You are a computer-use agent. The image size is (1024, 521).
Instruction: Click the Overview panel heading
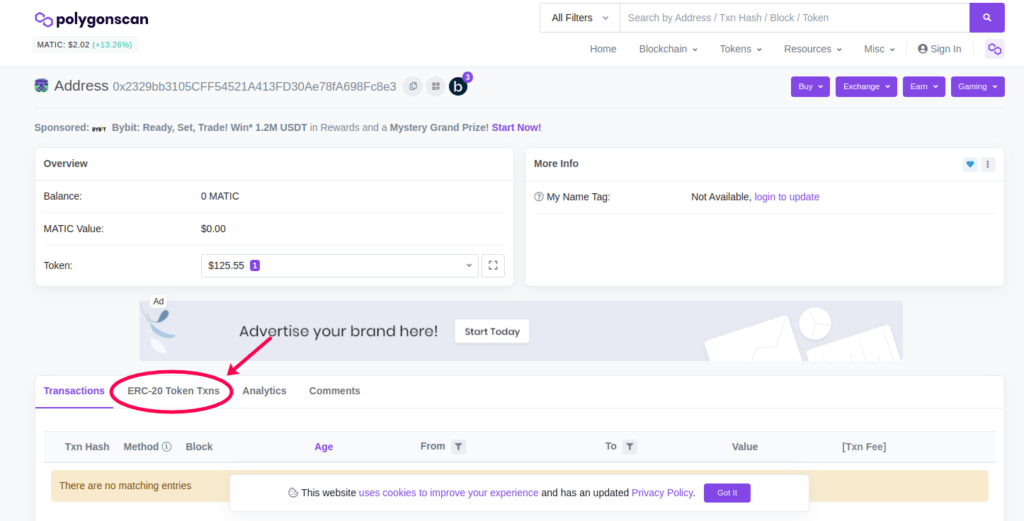[65, 163]
